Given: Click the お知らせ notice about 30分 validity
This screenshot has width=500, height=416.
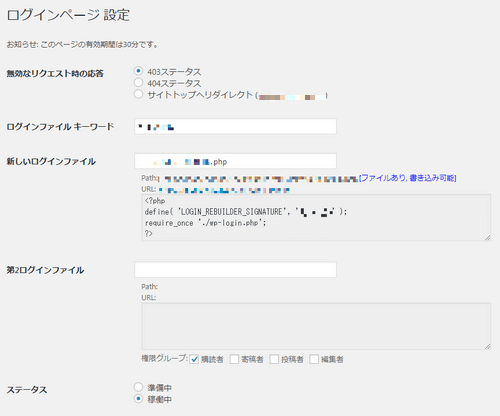Looking at the screenshot, I should [x=82, y=44].
